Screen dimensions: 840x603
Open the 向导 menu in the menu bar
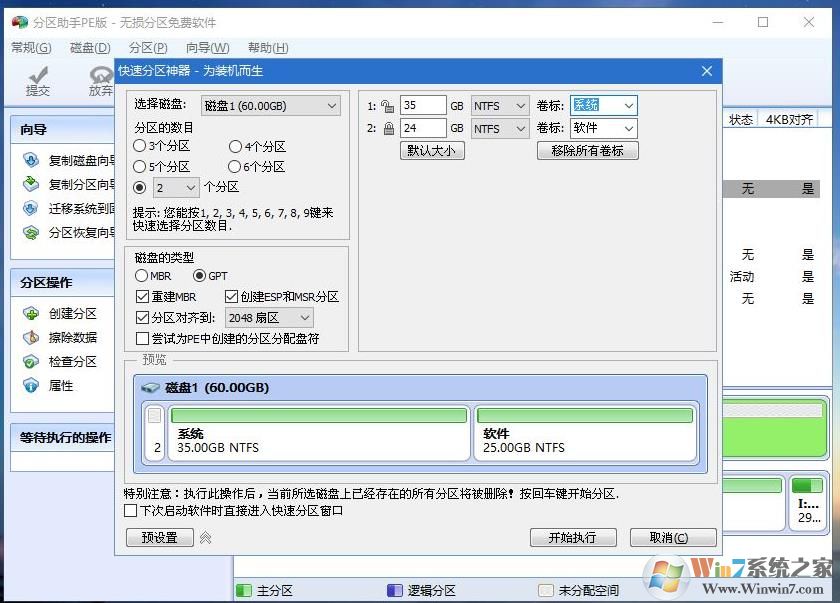pos(206,46)
